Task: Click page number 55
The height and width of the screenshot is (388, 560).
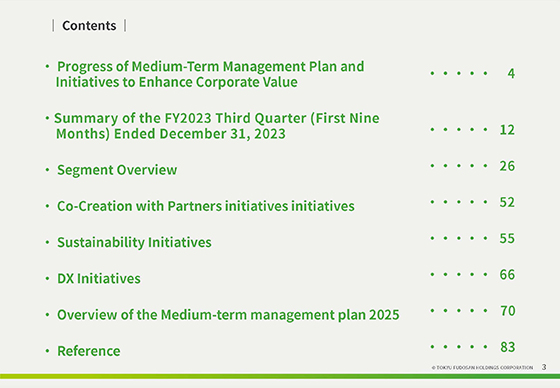Action: click(x=507, y=238)
